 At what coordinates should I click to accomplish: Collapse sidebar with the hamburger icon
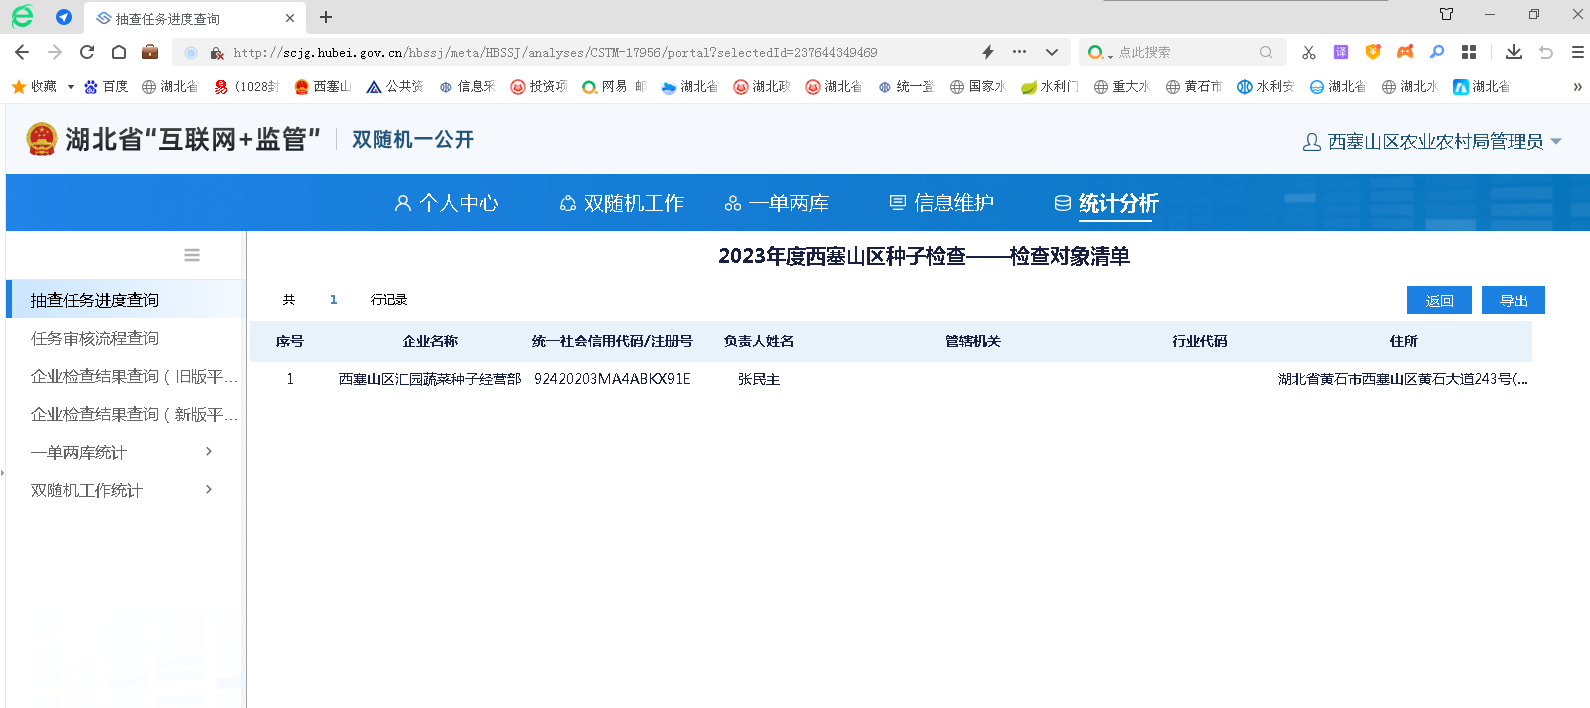coord(192,255)
